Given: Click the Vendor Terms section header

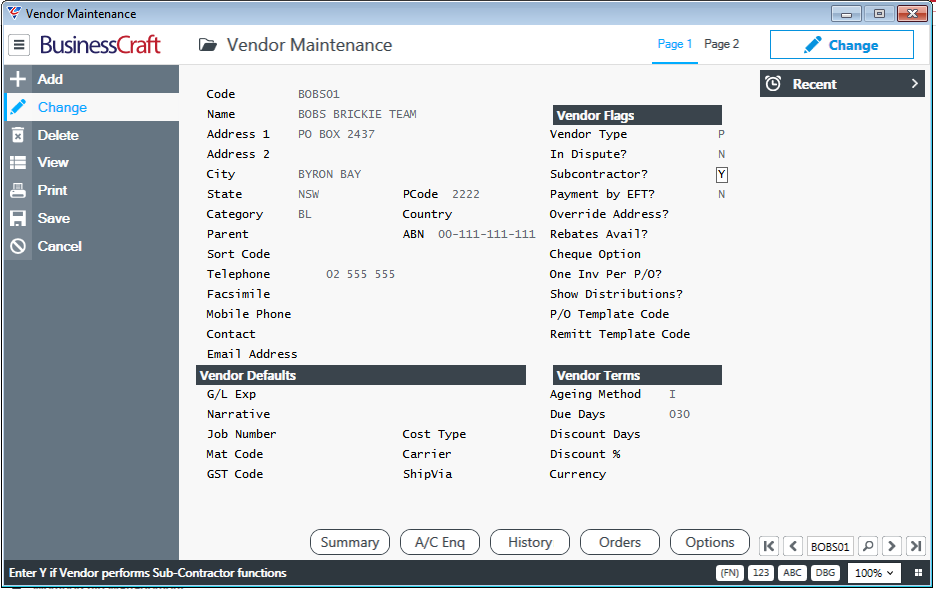Looking at the screenshot, I should (x=637, y=375).
